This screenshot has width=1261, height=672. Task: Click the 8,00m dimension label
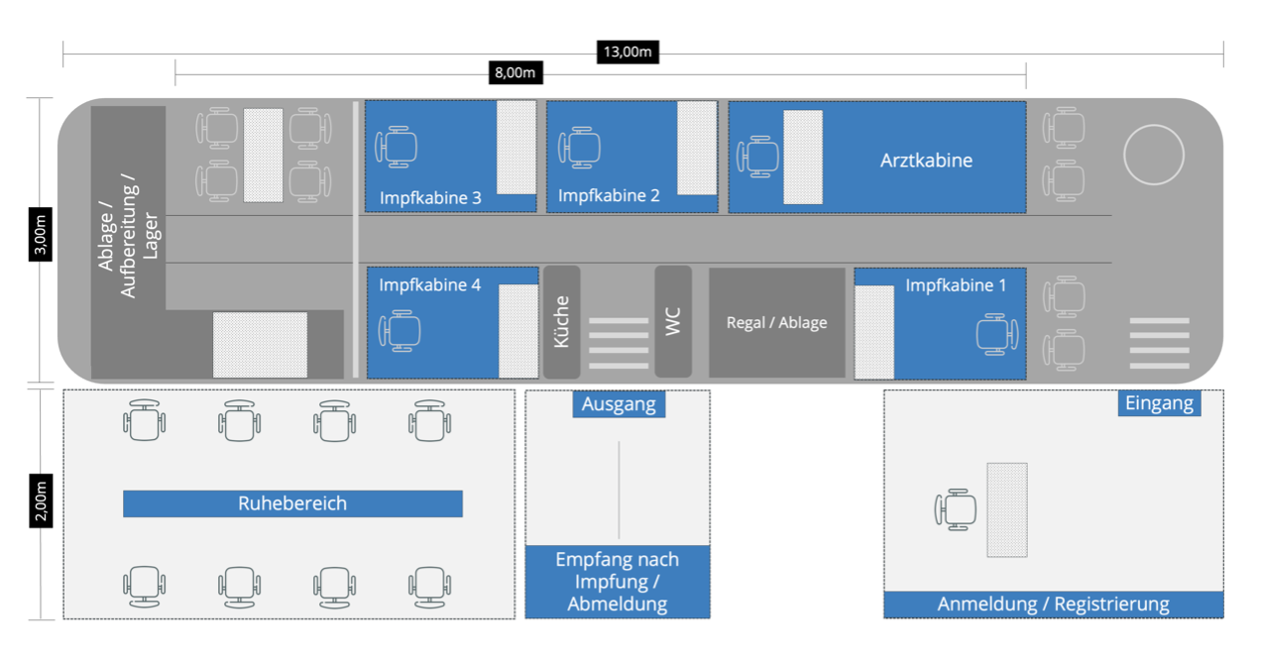[514, 72]
